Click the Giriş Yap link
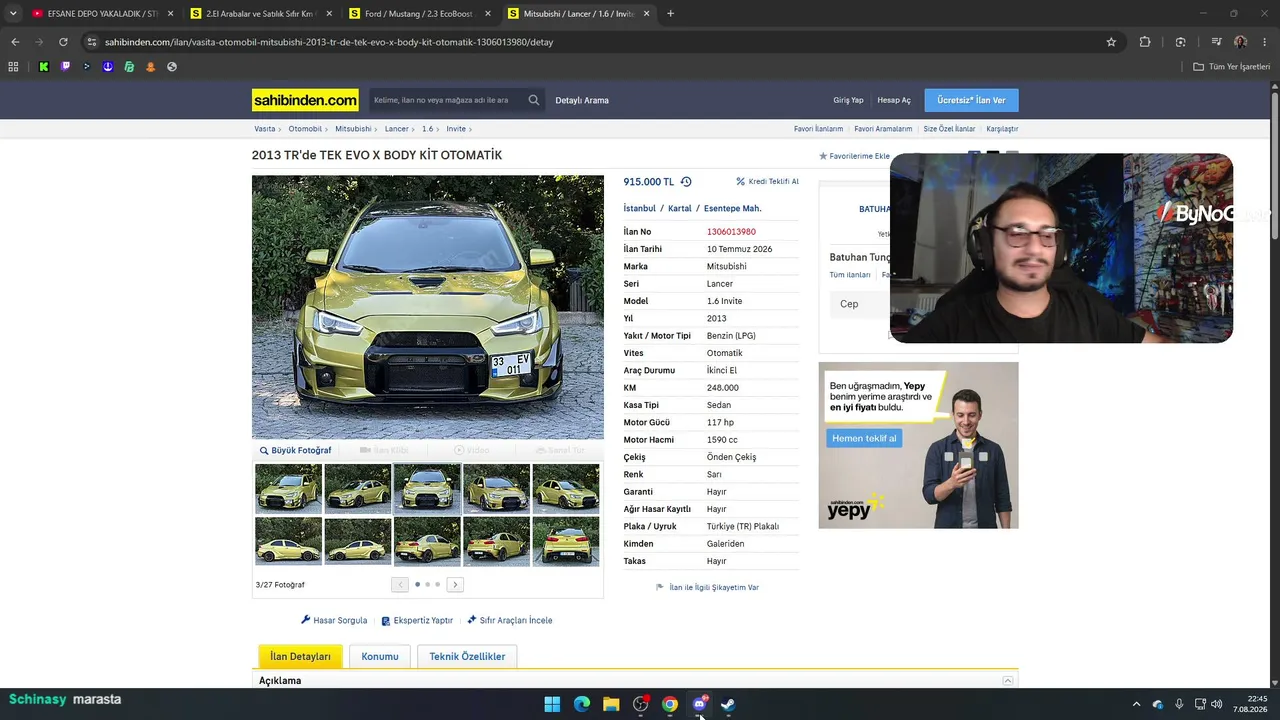 848,100
